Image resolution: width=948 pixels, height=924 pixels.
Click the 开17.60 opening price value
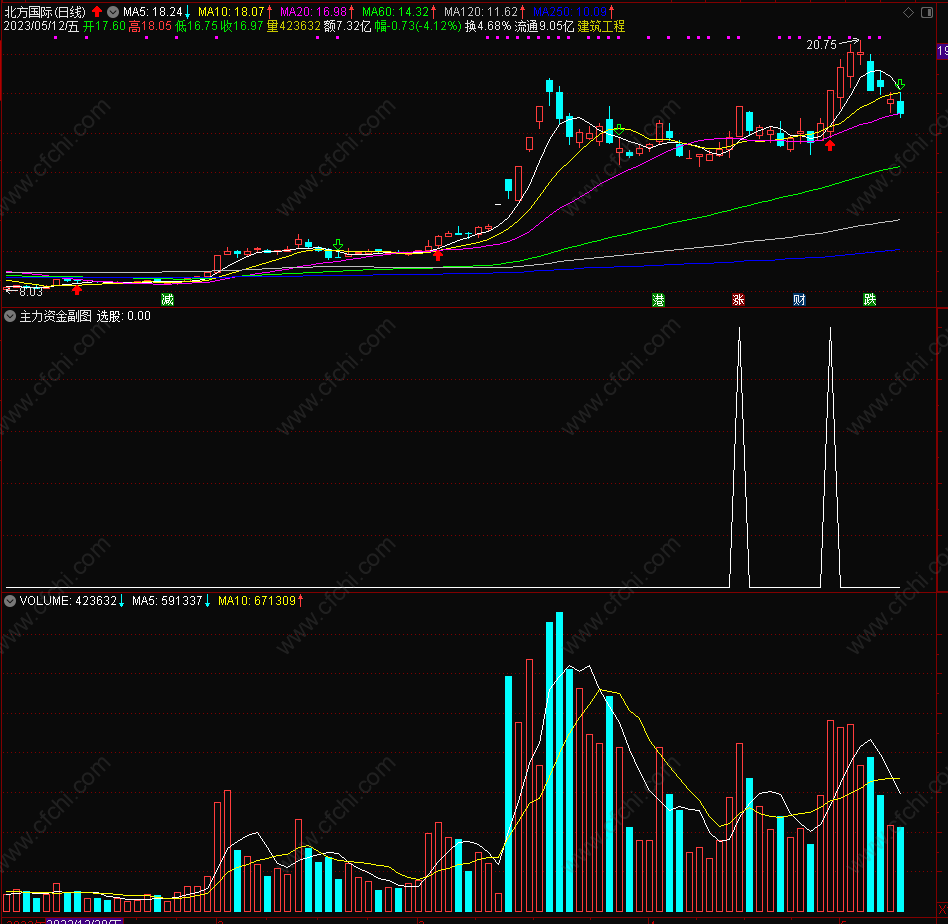104,26
